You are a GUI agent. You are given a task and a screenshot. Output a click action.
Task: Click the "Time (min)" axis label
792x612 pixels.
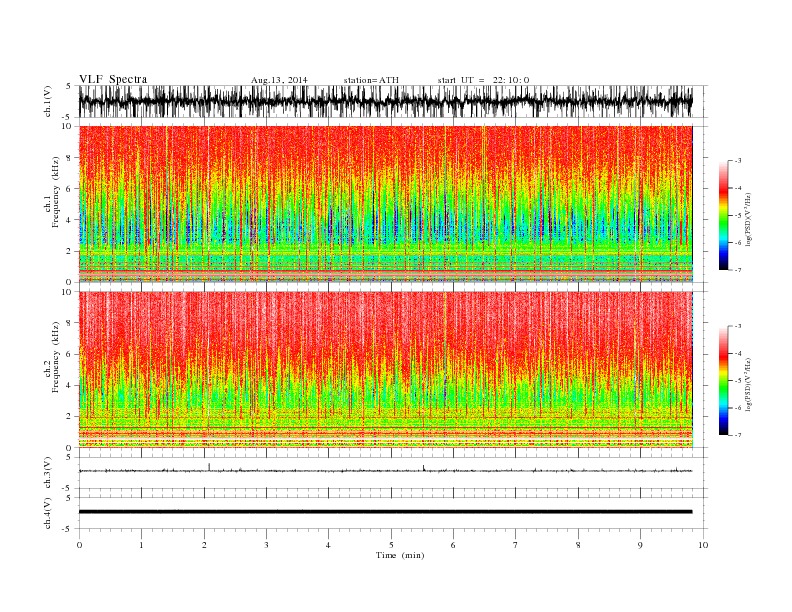(x=400, y=555)
